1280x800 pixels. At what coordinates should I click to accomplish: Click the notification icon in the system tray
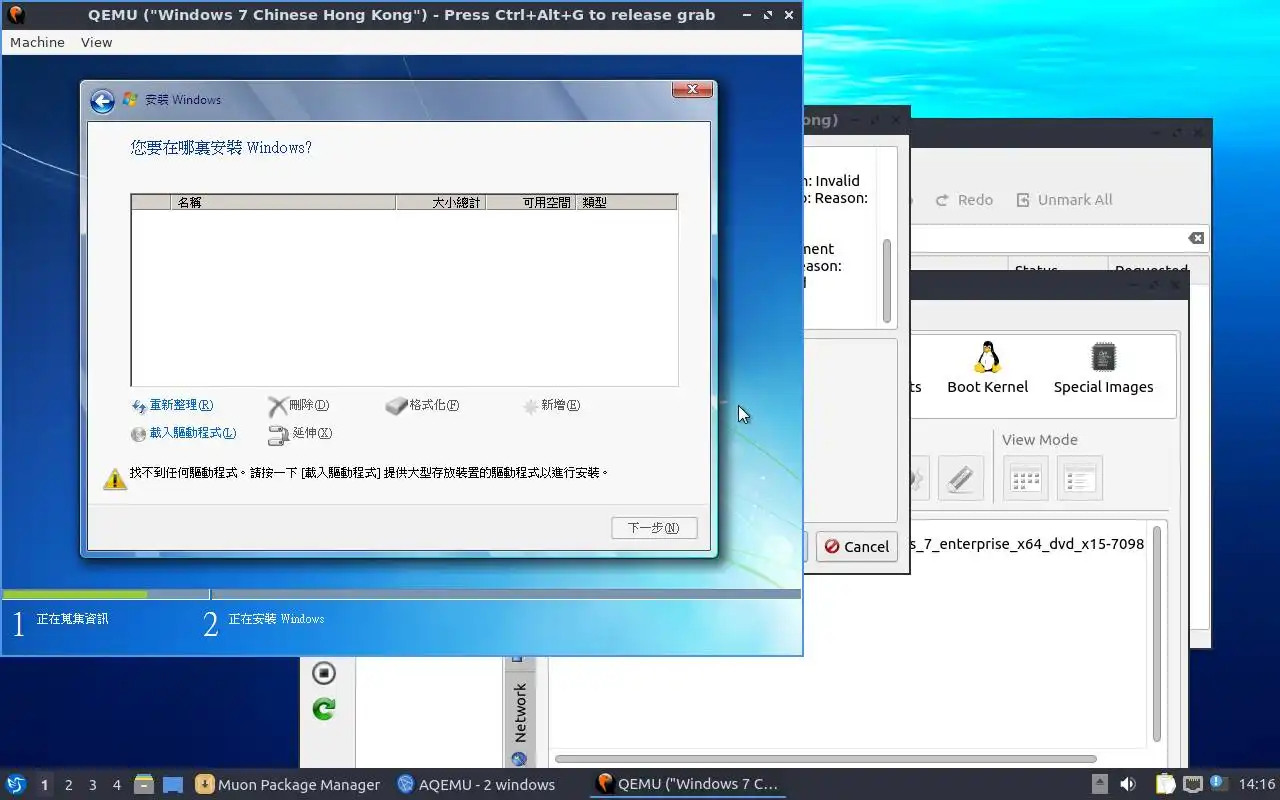pos(1218,783)
